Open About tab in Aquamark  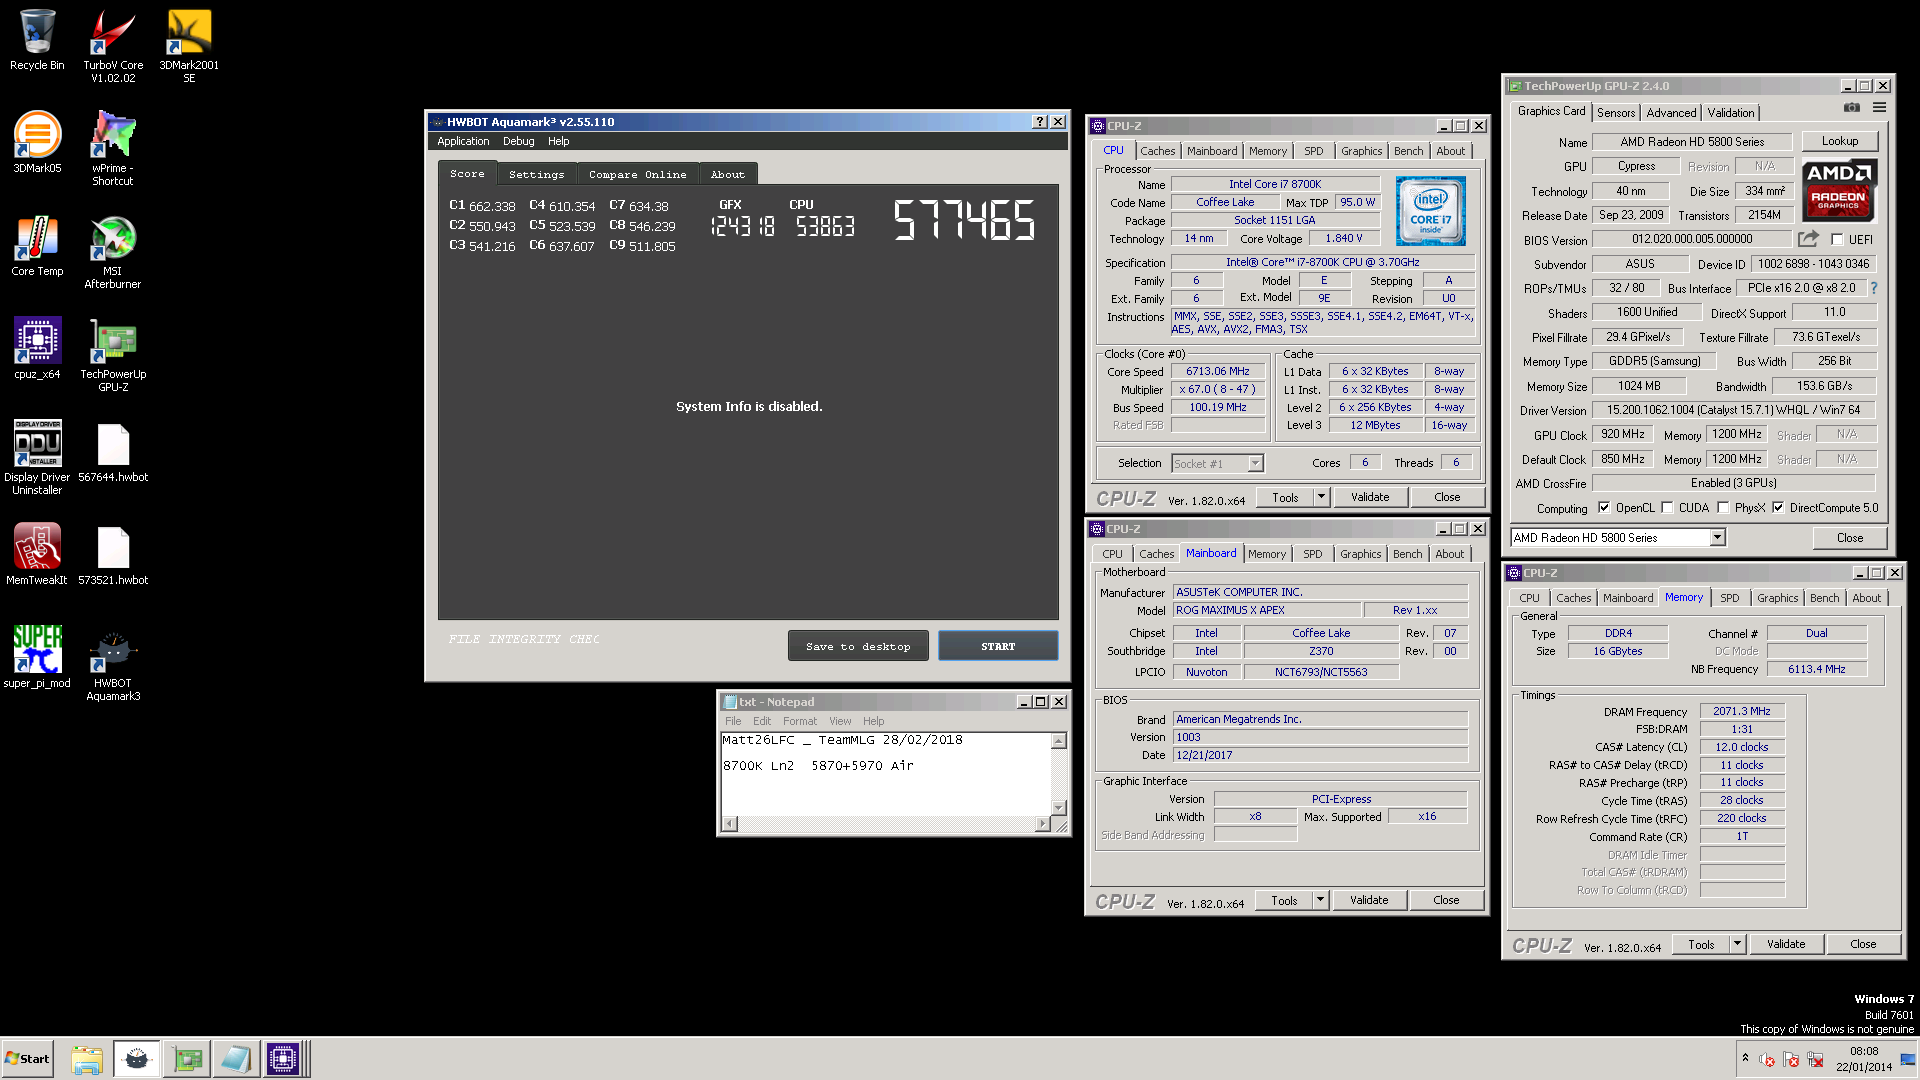pos(727,174)
